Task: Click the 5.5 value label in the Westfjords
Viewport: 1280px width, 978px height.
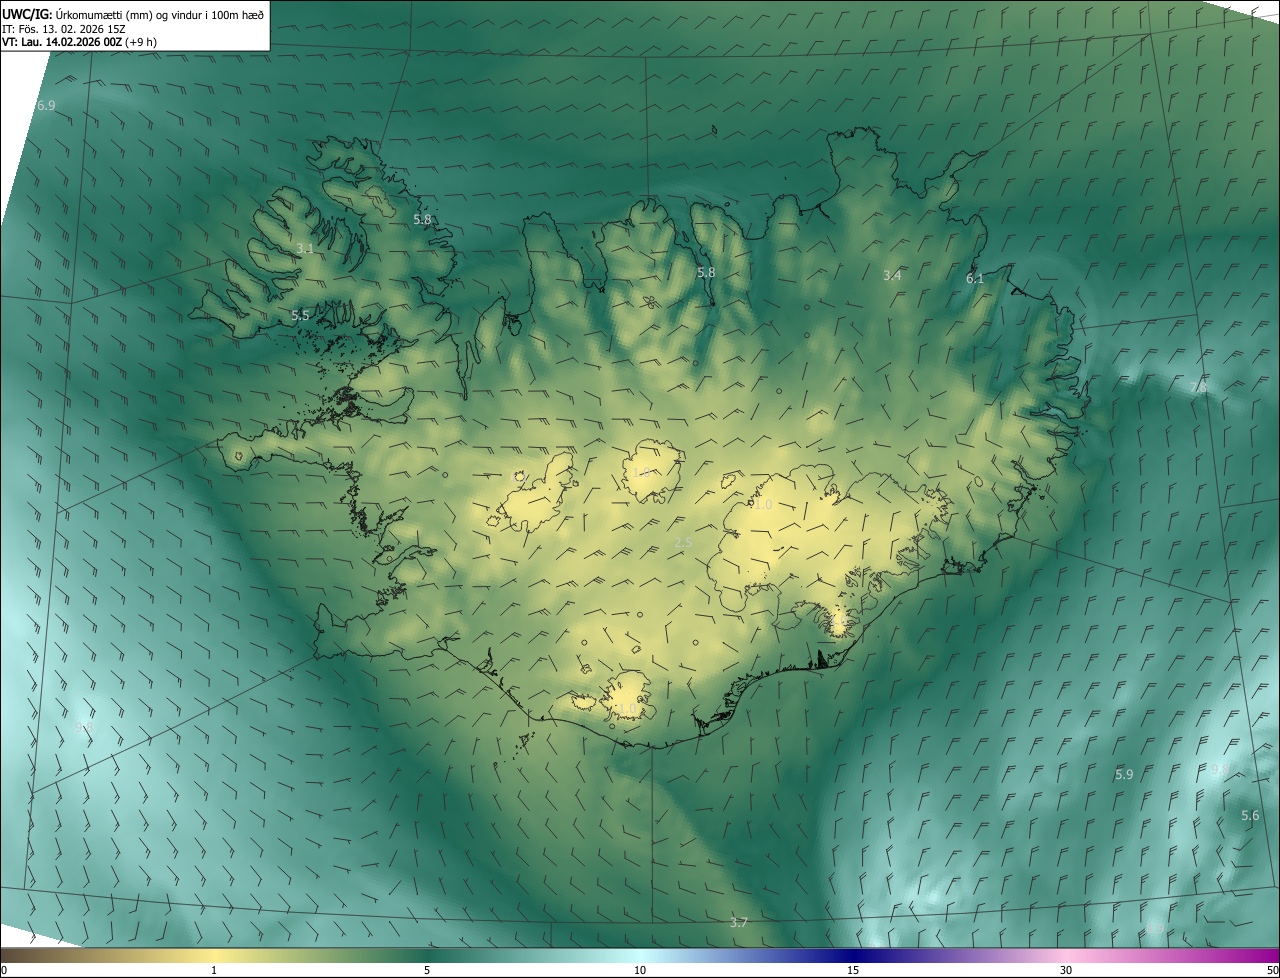Action: coord(300,315)
